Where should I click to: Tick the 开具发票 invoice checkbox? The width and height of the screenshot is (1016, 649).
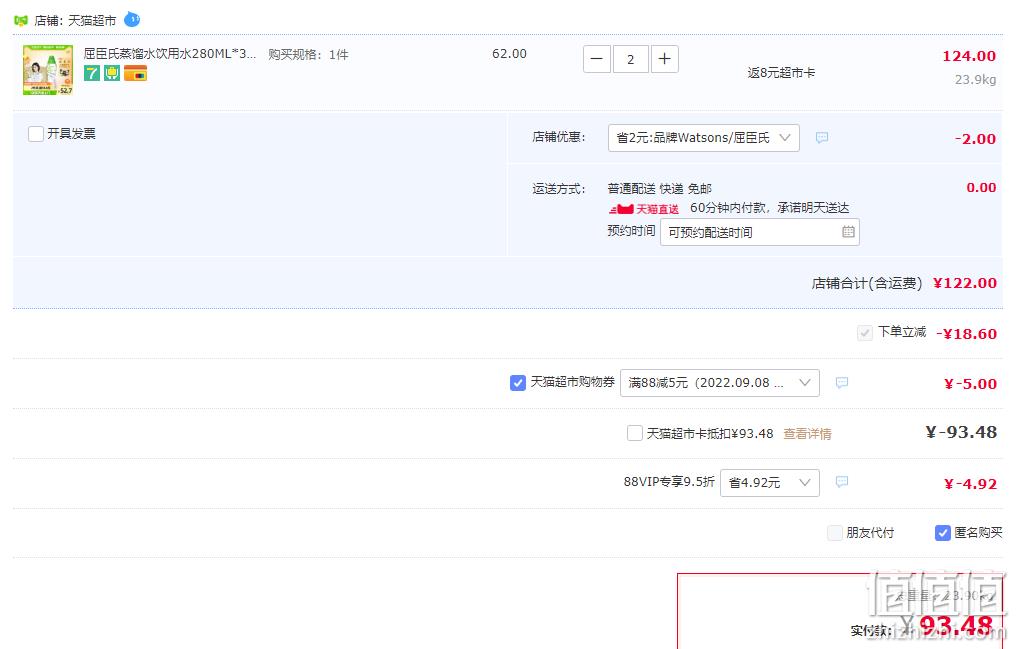(36, 134)
